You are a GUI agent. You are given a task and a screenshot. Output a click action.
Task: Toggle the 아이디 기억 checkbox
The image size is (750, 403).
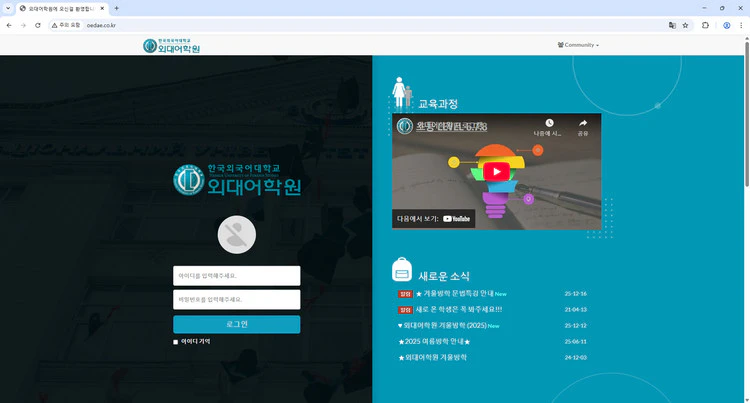[x=176, y=342]
